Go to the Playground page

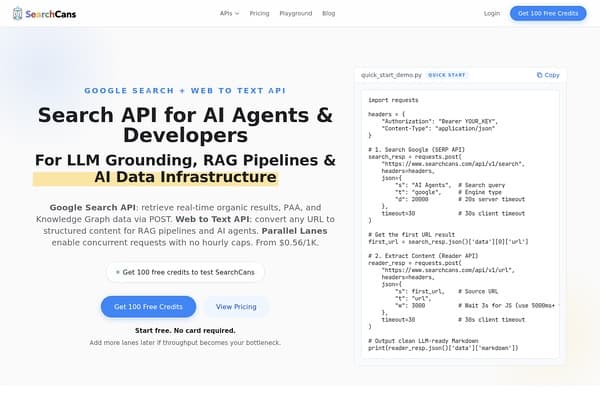(296, 13)
